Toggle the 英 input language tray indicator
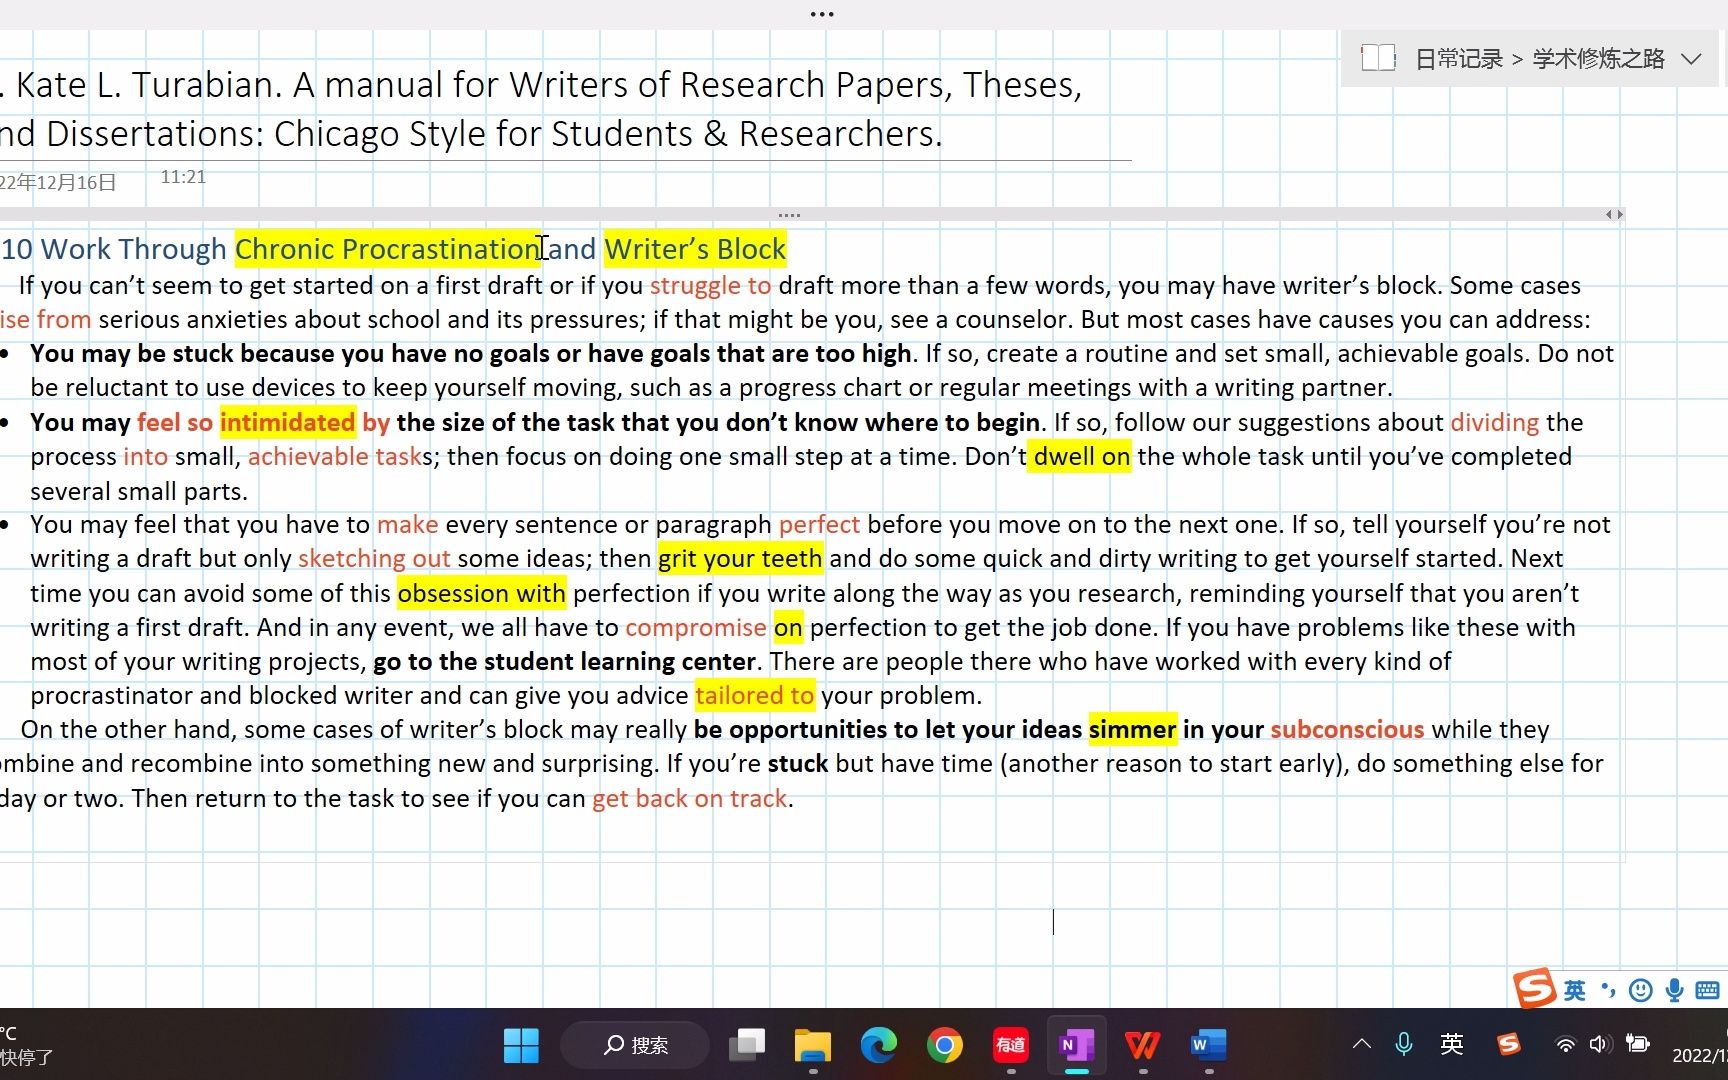 1452,1044
